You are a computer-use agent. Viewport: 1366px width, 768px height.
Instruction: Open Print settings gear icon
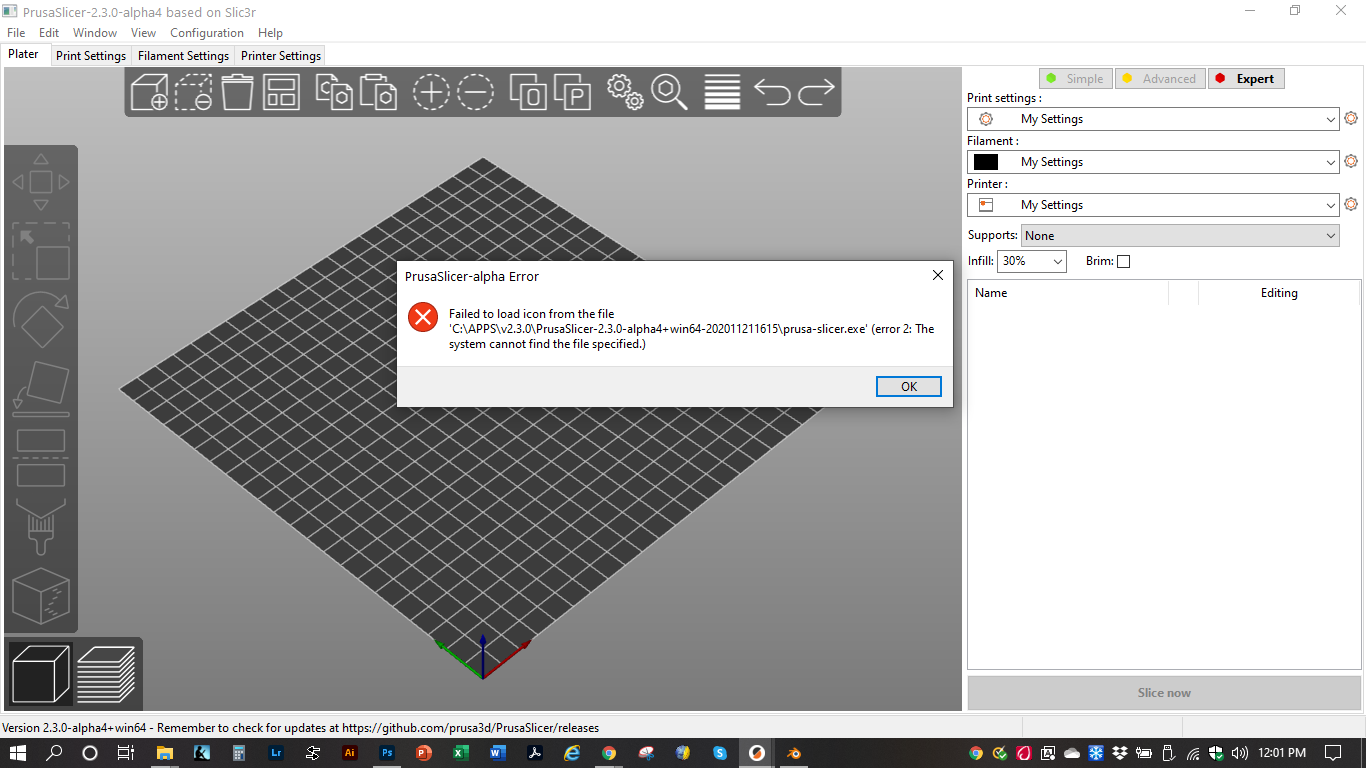pos(1352,118)
